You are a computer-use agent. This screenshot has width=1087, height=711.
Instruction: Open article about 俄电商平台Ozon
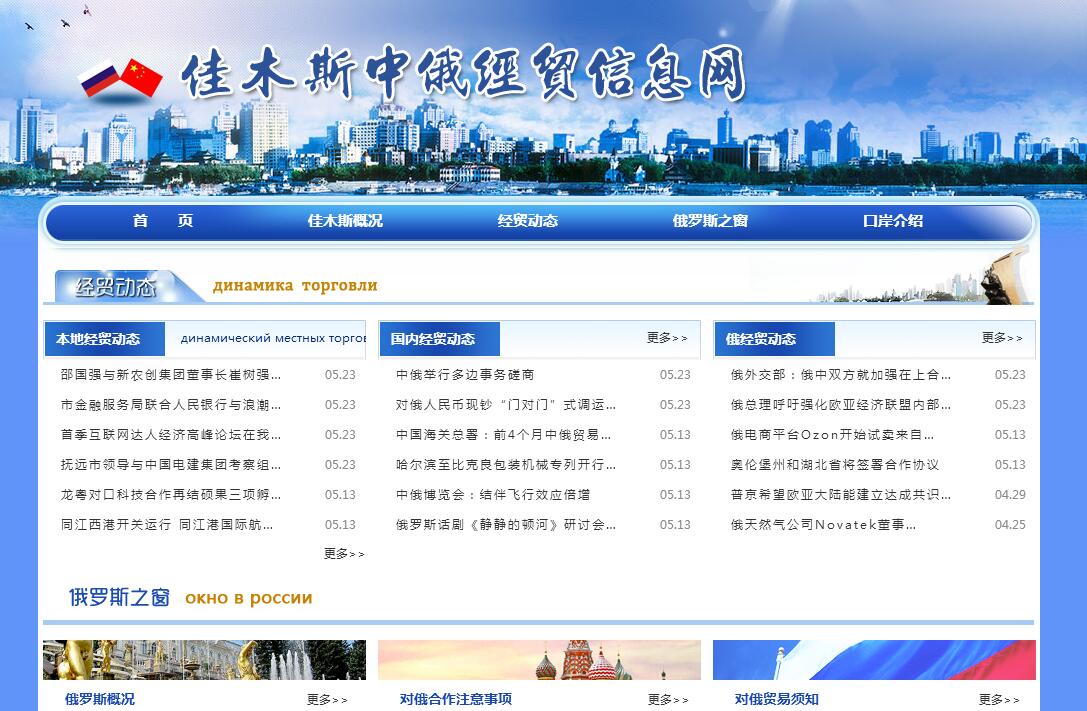832,435
